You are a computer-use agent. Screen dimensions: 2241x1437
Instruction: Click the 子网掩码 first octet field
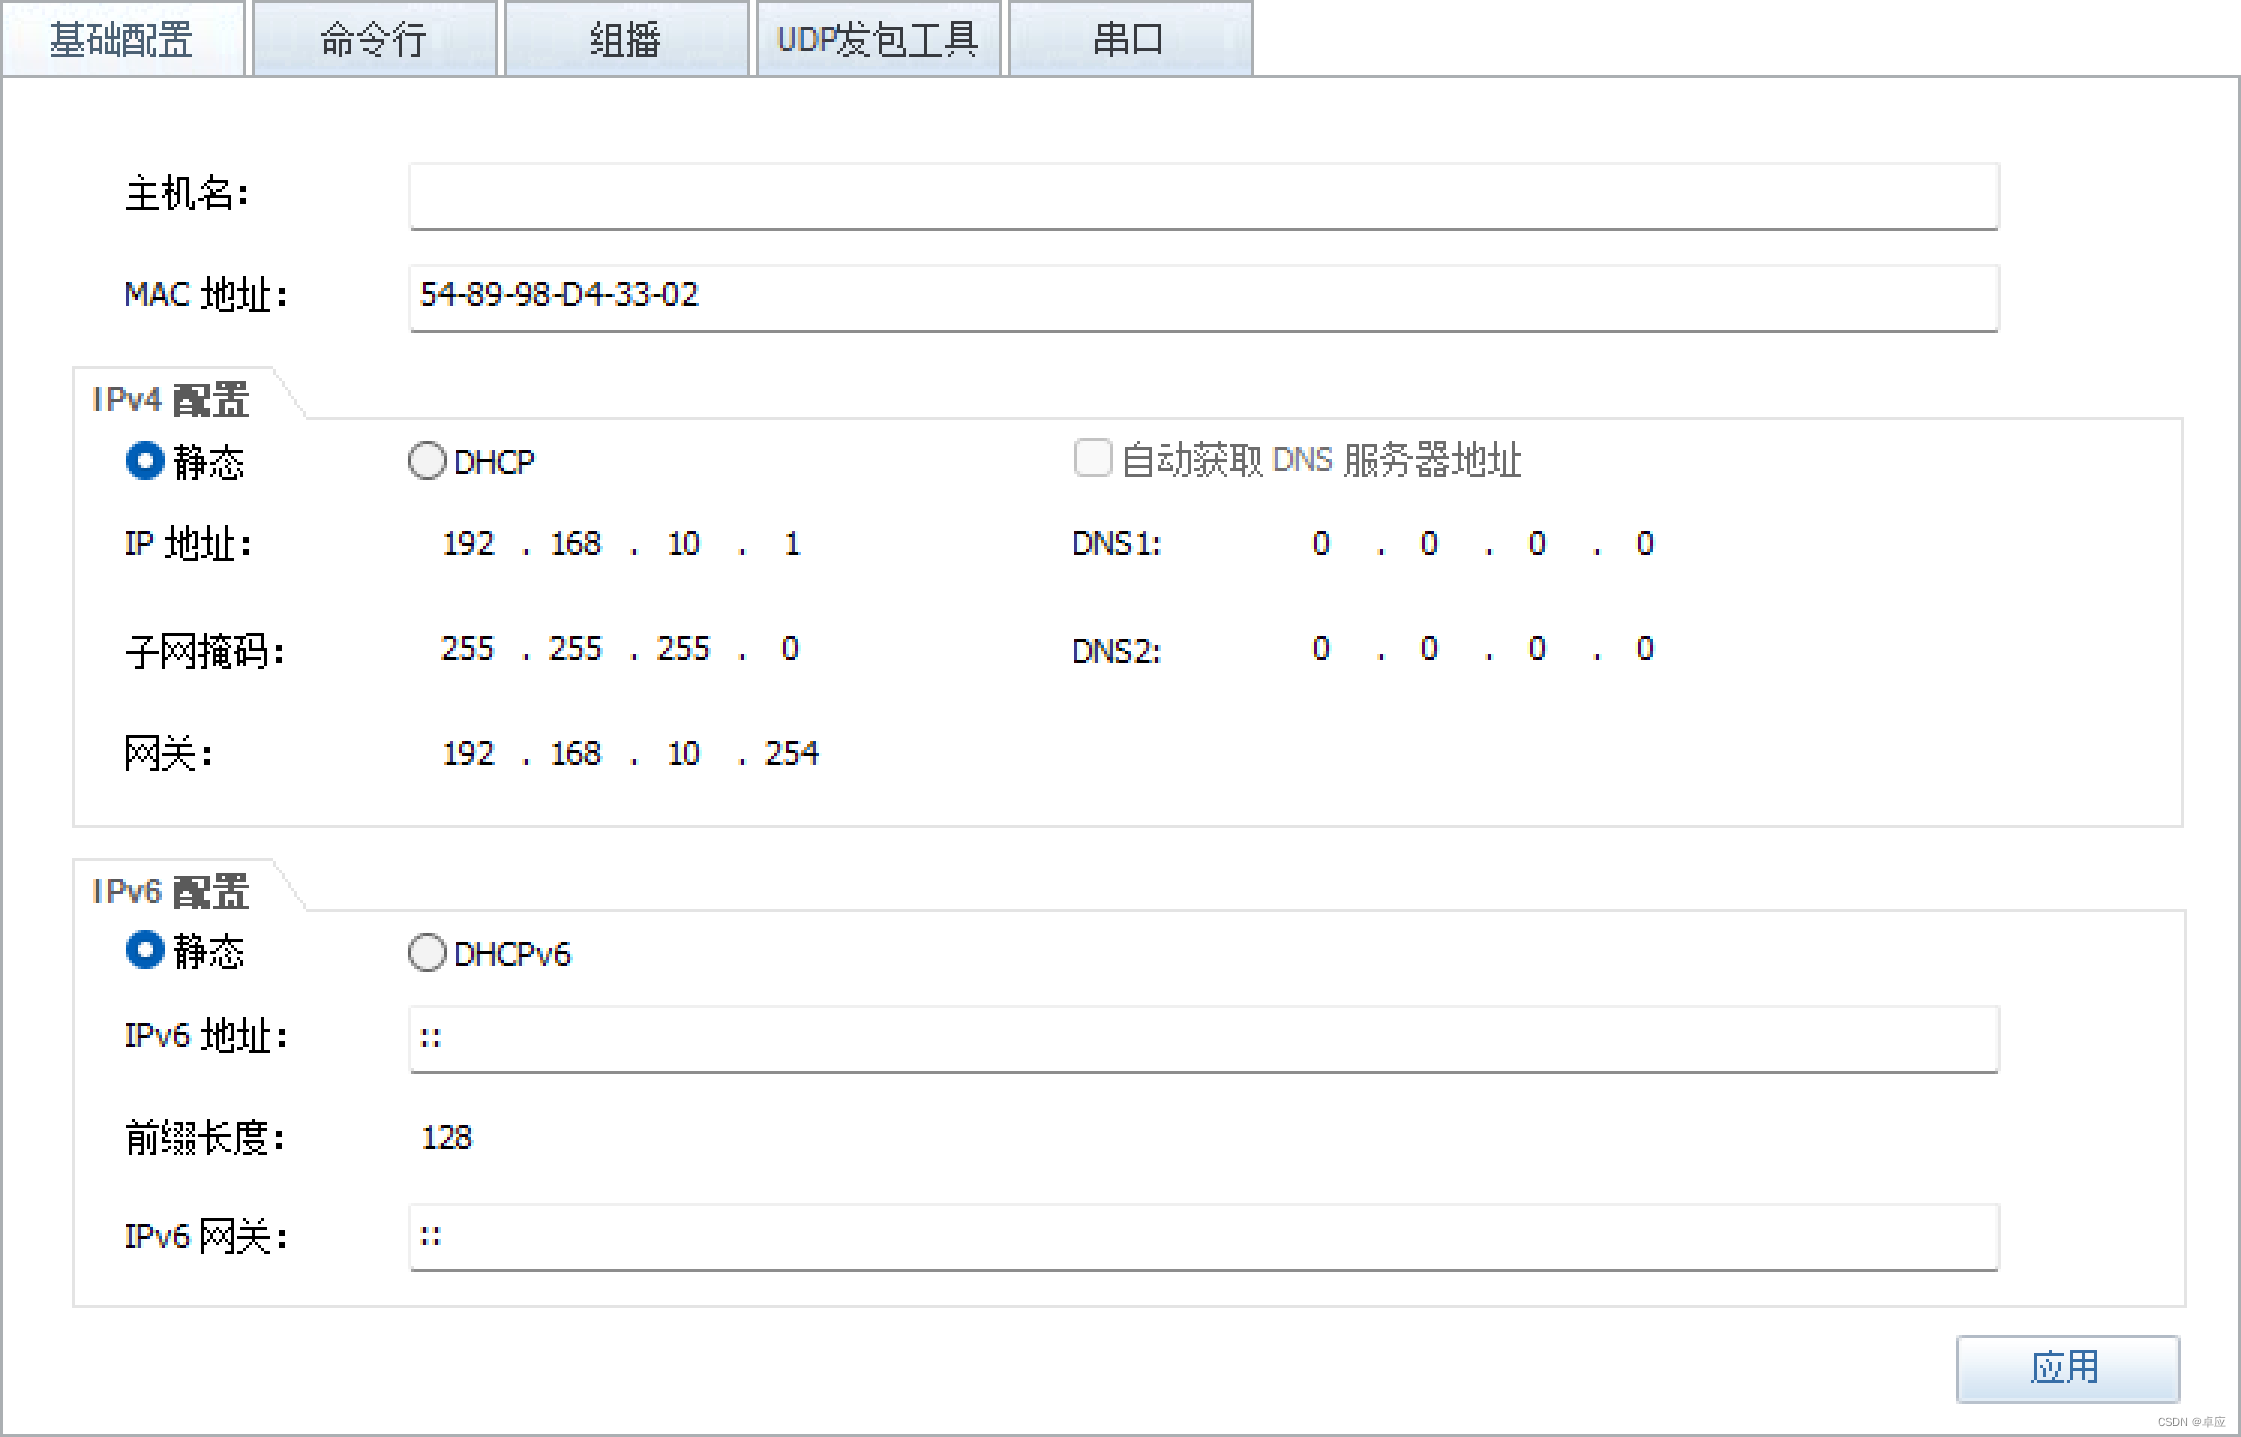467,649
